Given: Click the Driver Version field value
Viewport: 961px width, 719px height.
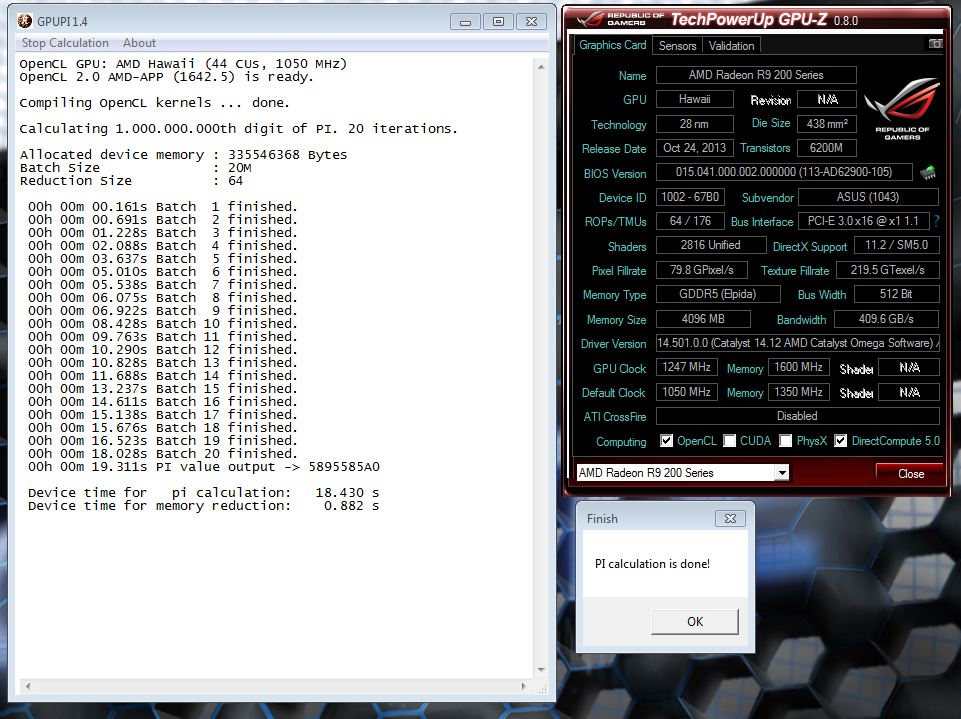Looking at the screenshot, I should [x=797, y=343].
